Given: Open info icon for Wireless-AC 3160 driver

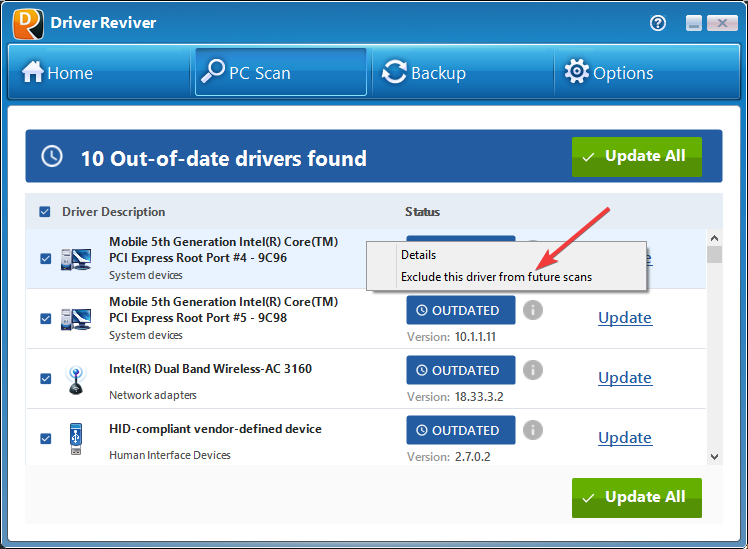Looking at the screenshot, I should coord(533,370).
